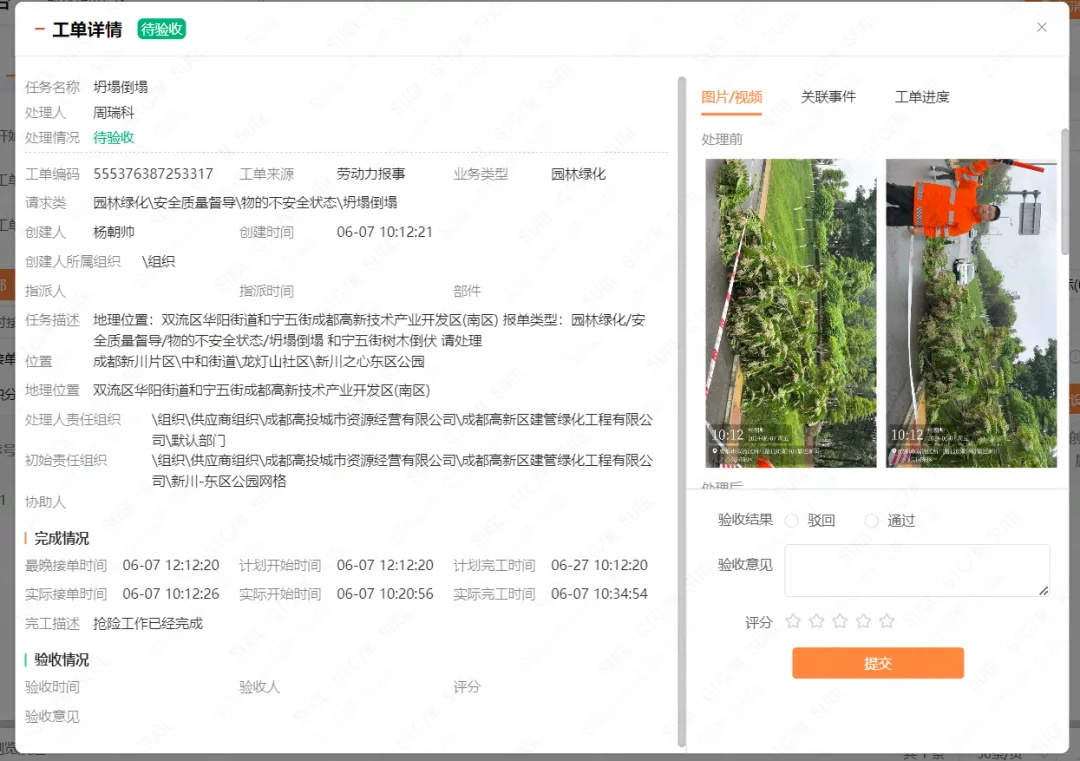Open the 处理前 photo with orange-vest worker
The width and height of the screenshot is (1080, 761).
tap(971, 312)
